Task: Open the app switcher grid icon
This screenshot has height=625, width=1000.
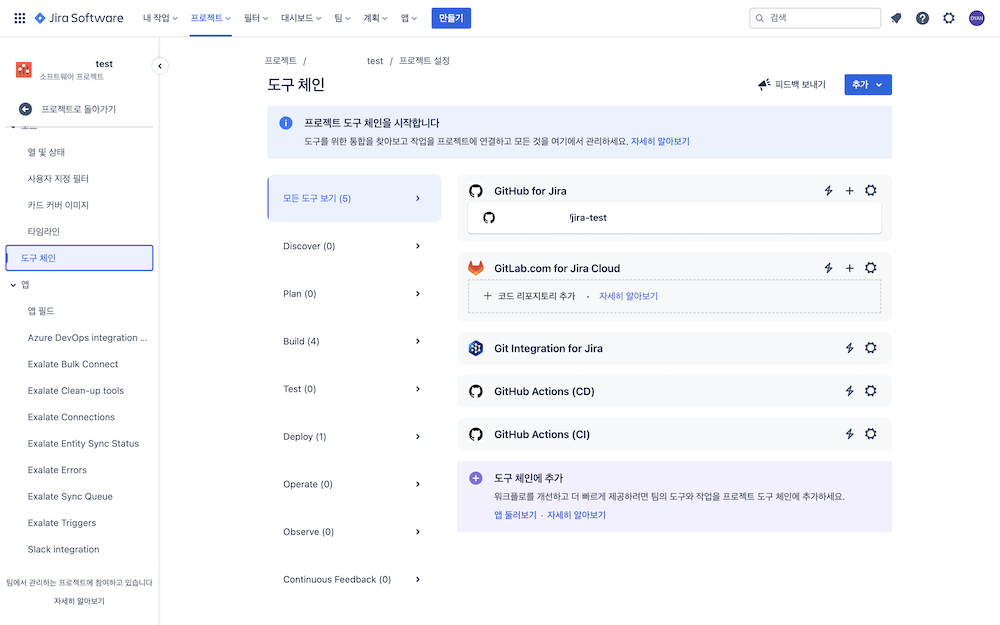Action: pos(20,18)
